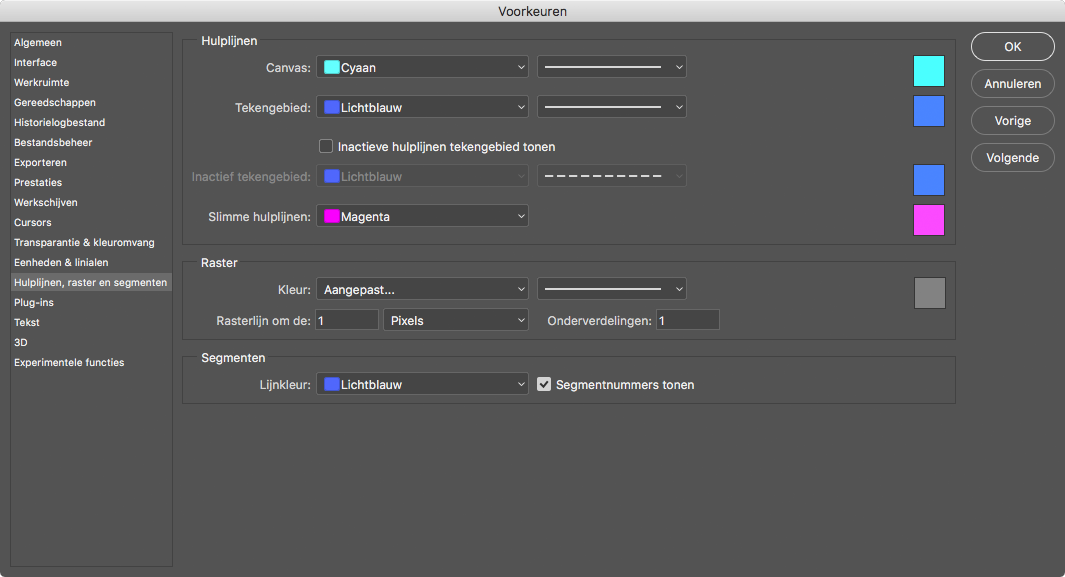This screenshot has height=577, width=1065.
Task: Uncheck Segmentnummers tonen checkbox
Action: pos(545,384)
